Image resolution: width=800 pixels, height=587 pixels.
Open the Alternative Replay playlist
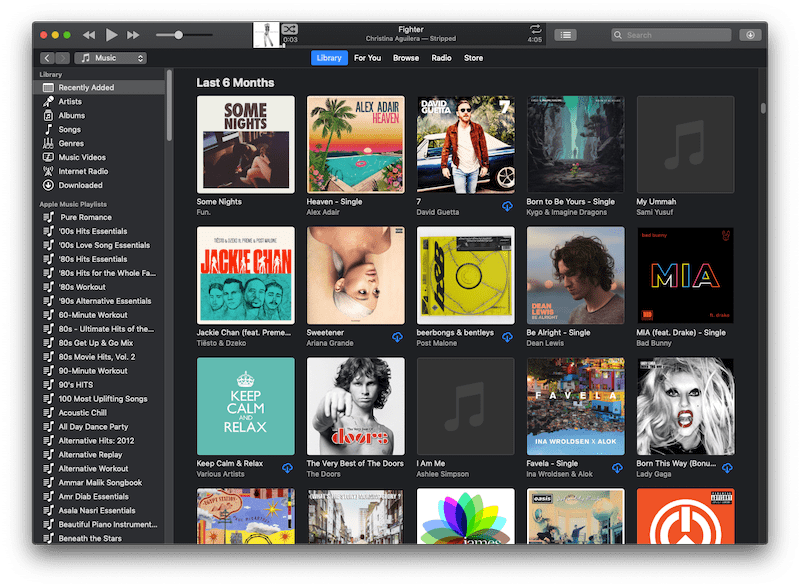click(x=99, y=455)
